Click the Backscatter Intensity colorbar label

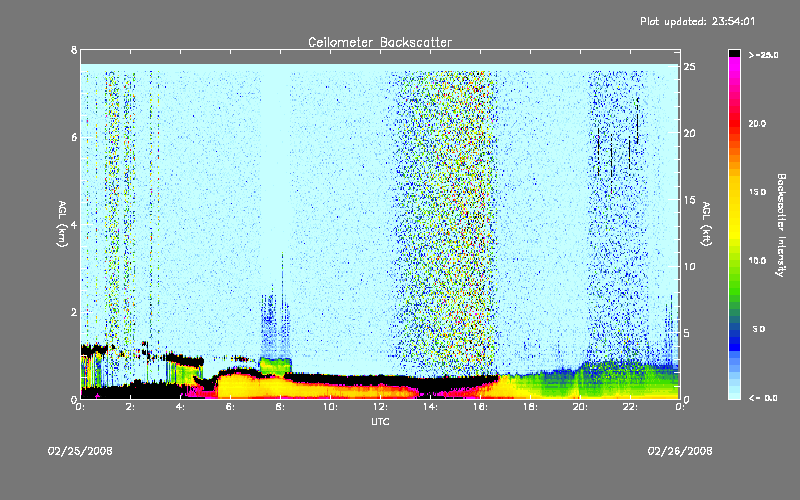781,225
